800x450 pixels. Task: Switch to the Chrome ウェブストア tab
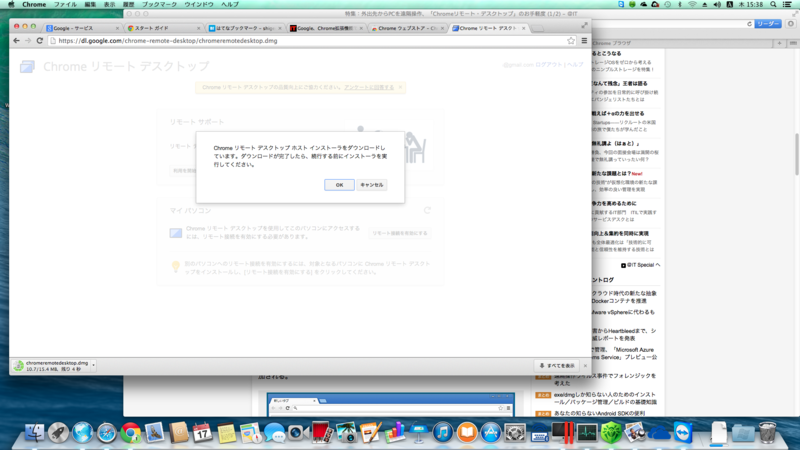point(407,29)
